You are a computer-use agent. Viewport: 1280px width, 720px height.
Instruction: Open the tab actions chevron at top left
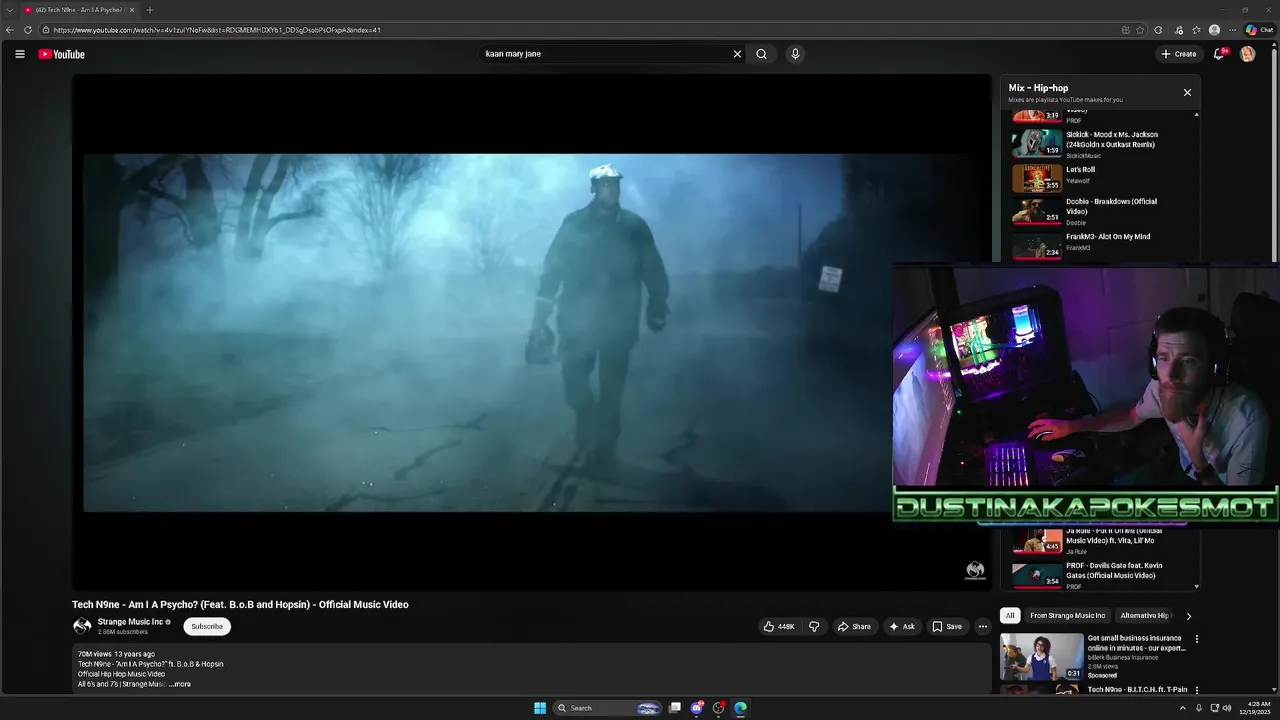9,10
